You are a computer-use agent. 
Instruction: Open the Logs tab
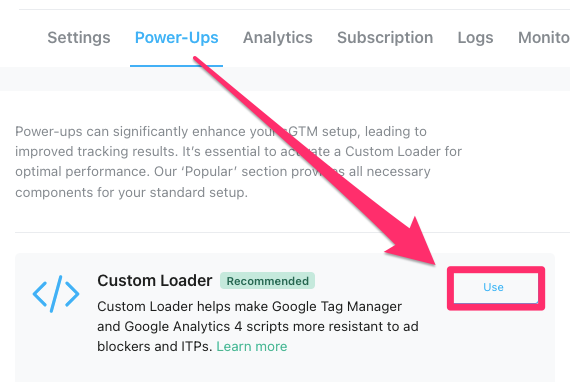[475, 38]
